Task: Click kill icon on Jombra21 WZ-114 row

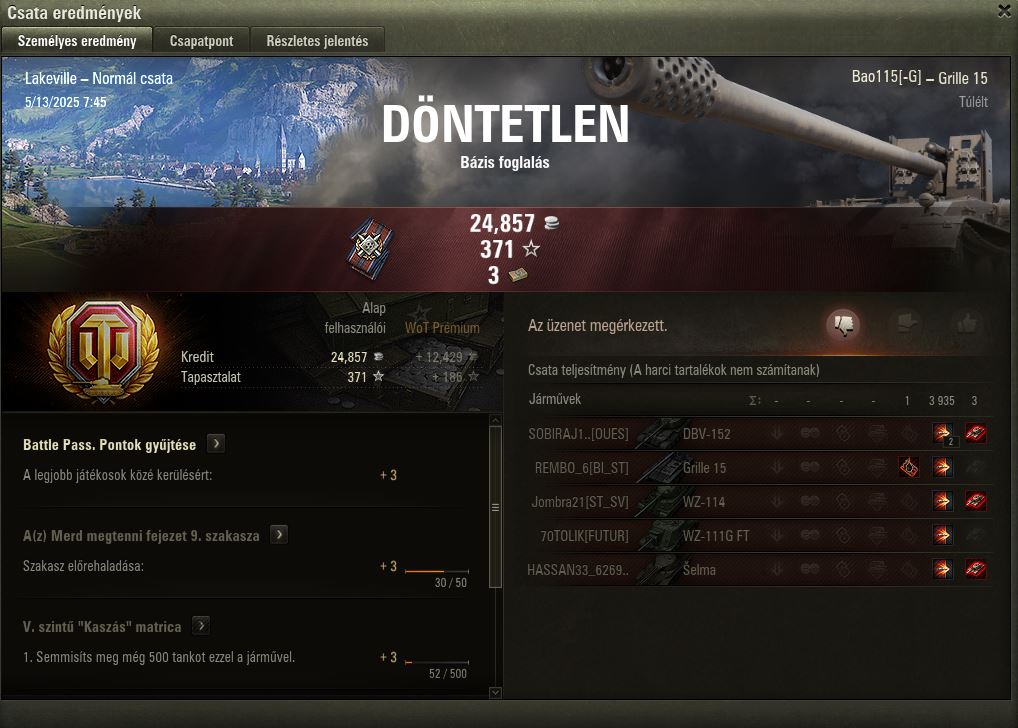Action: pos(975,501)
